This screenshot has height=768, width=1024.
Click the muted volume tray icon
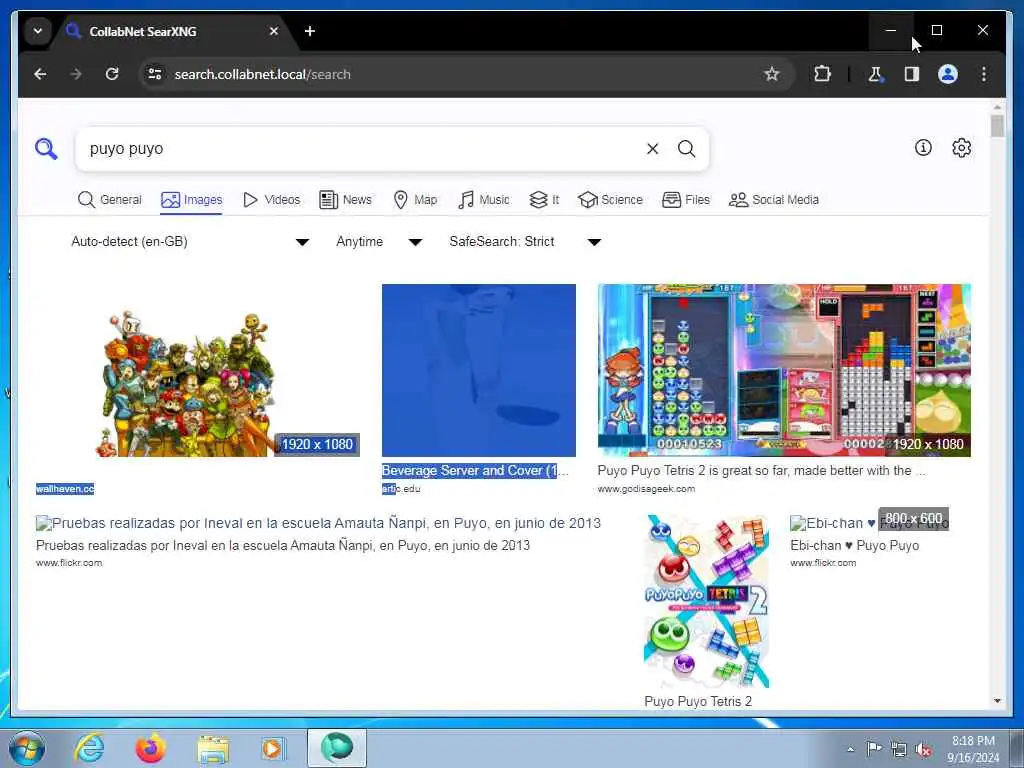pyautogui.click(x=923, y=750)
